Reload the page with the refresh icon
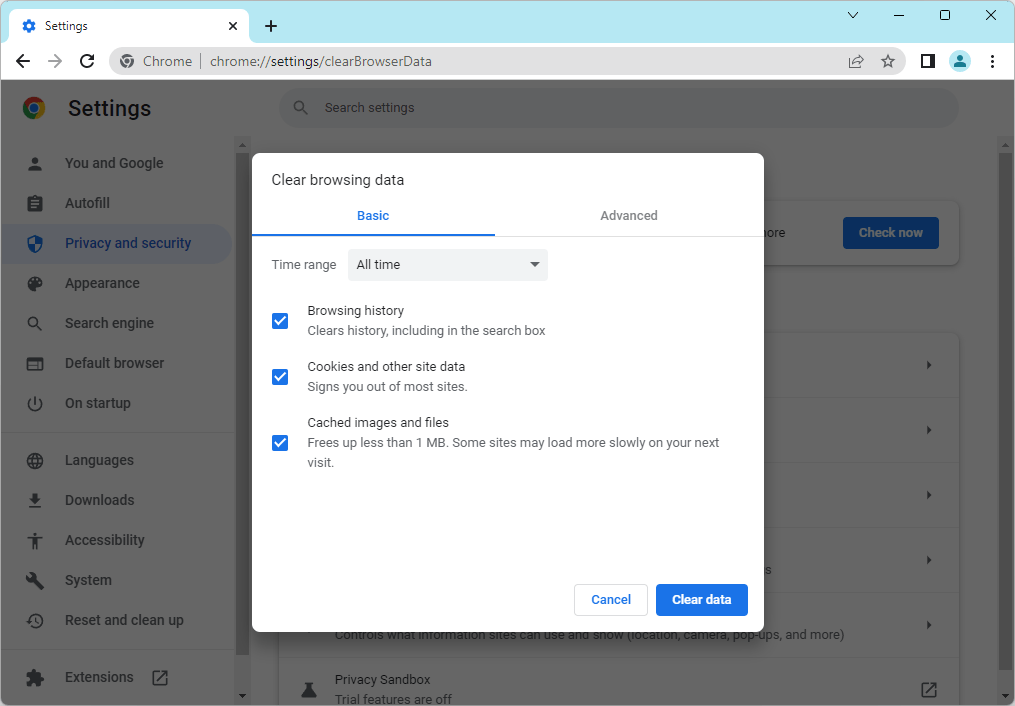Image resolution: width=1015 pixels, height=706 pixels. (x=87, y=61)
